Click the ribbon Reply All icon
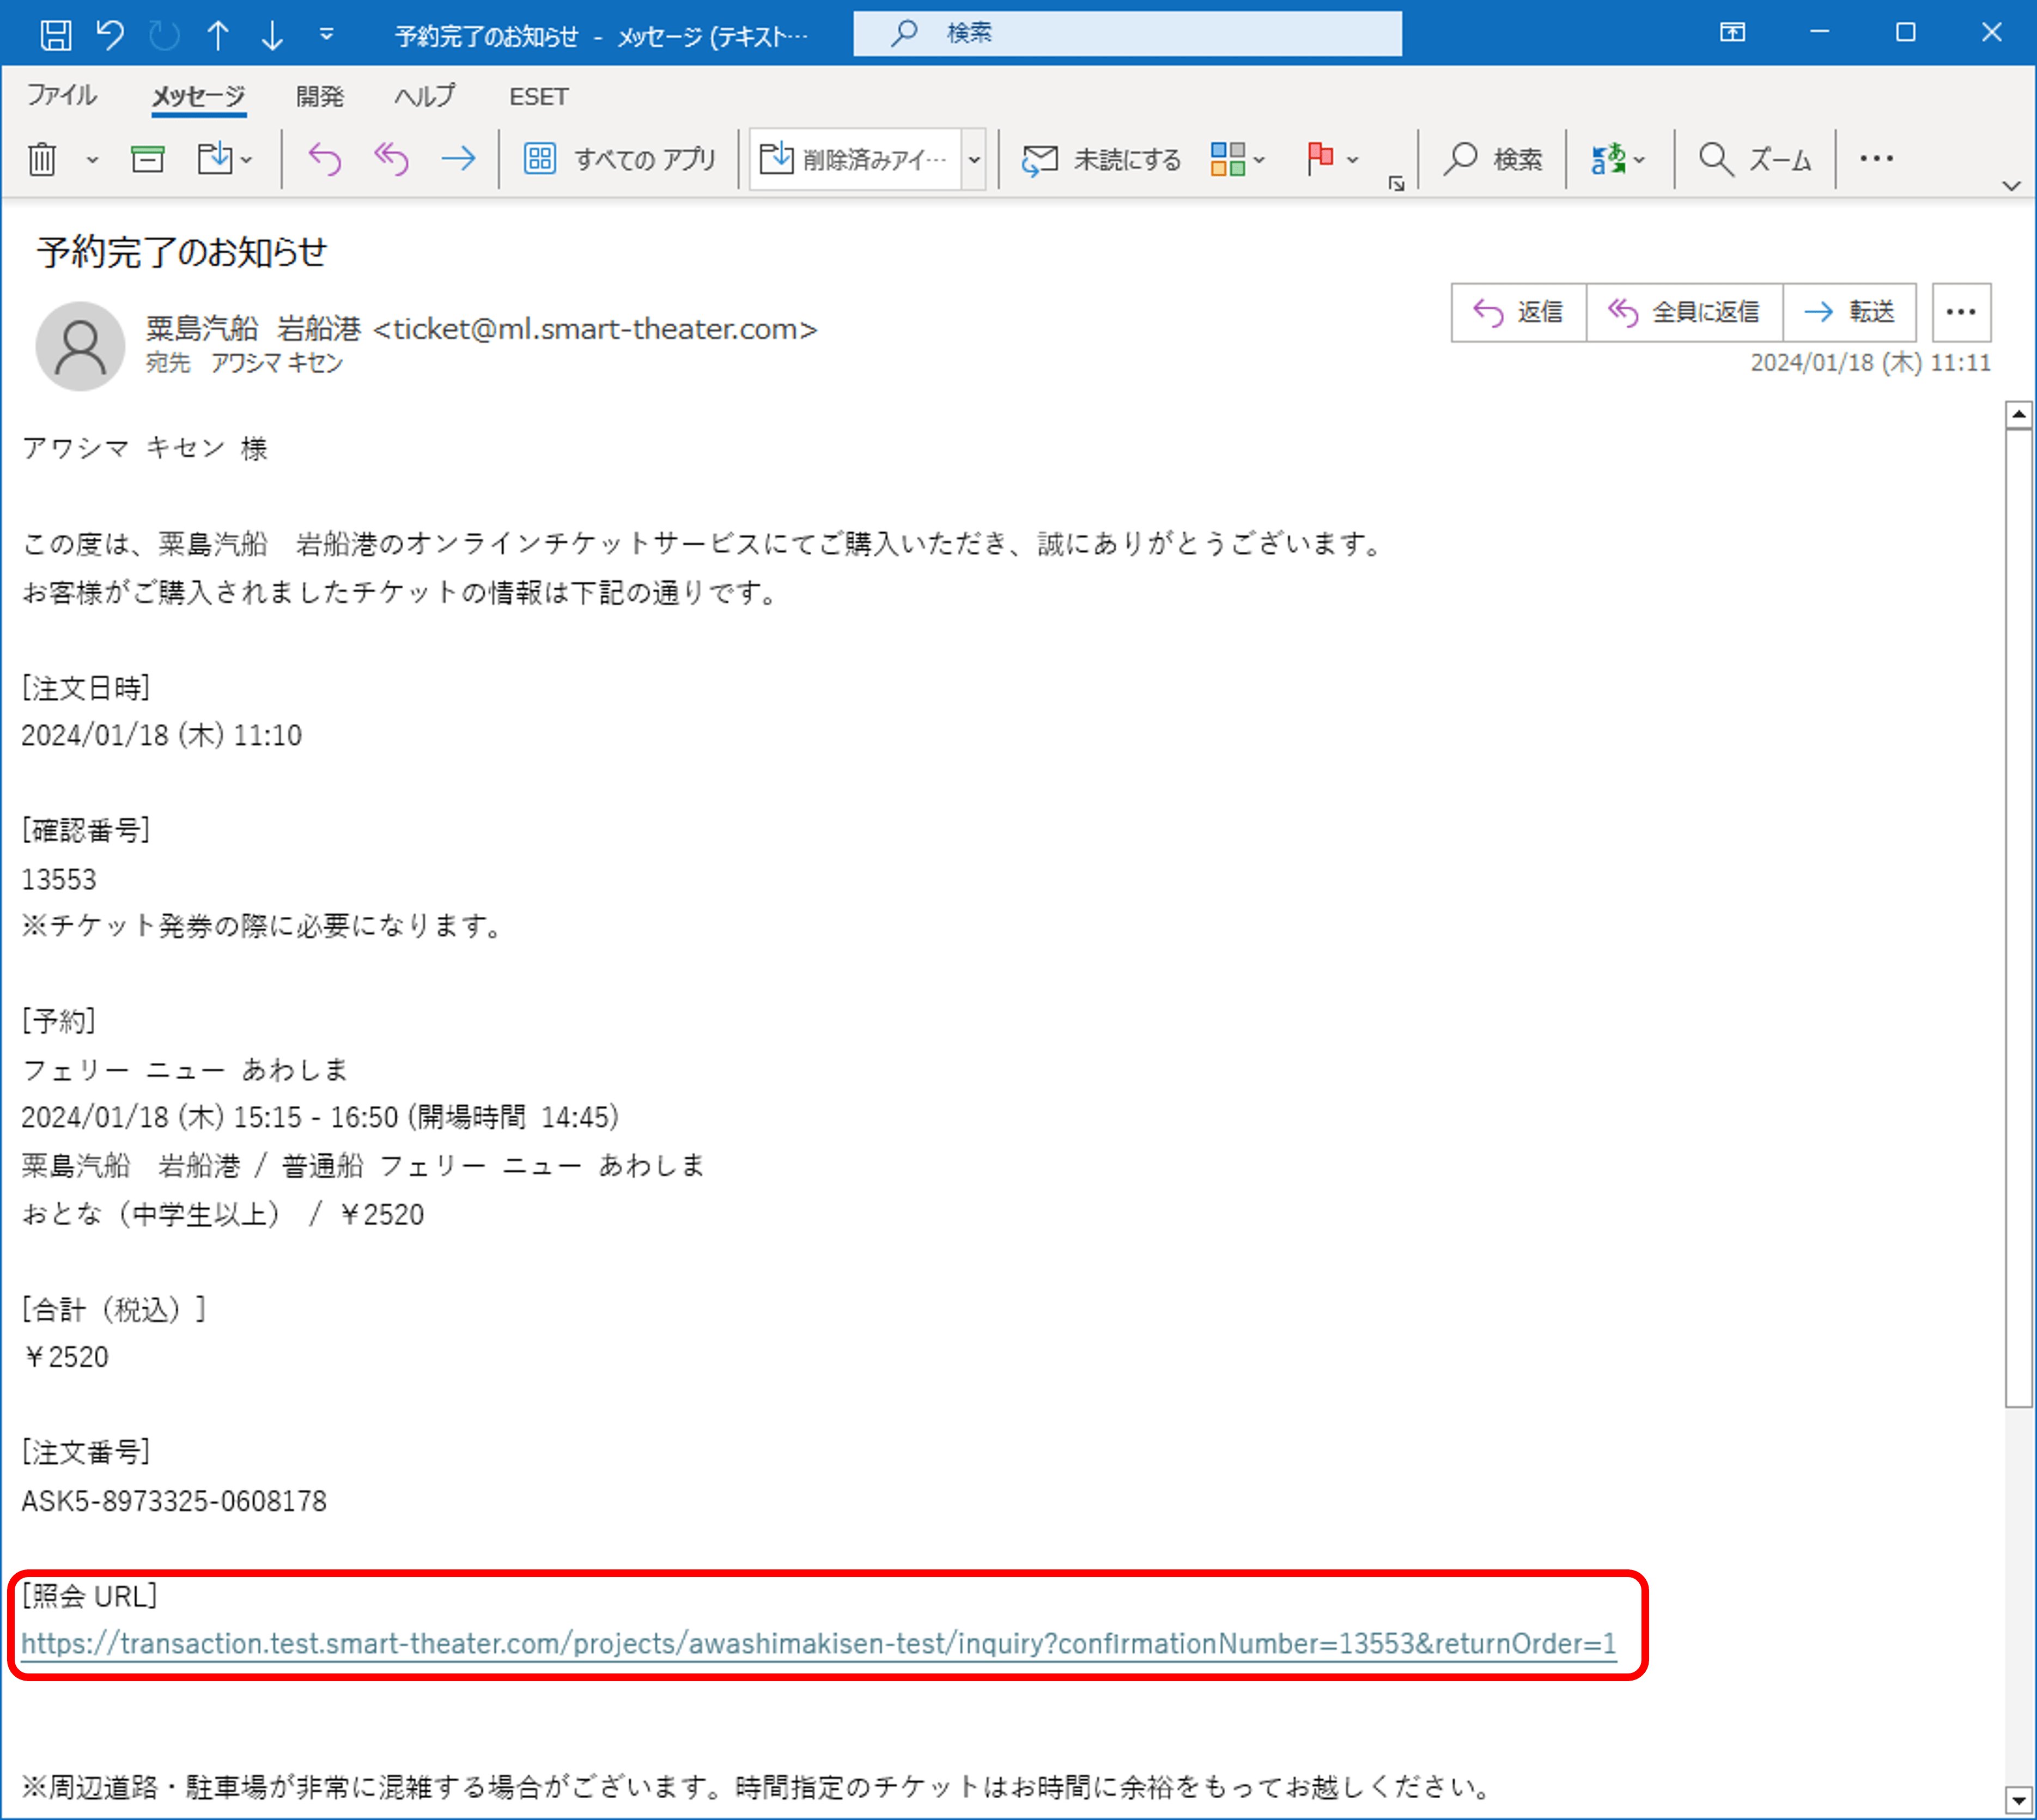 [x=391, y=159]
